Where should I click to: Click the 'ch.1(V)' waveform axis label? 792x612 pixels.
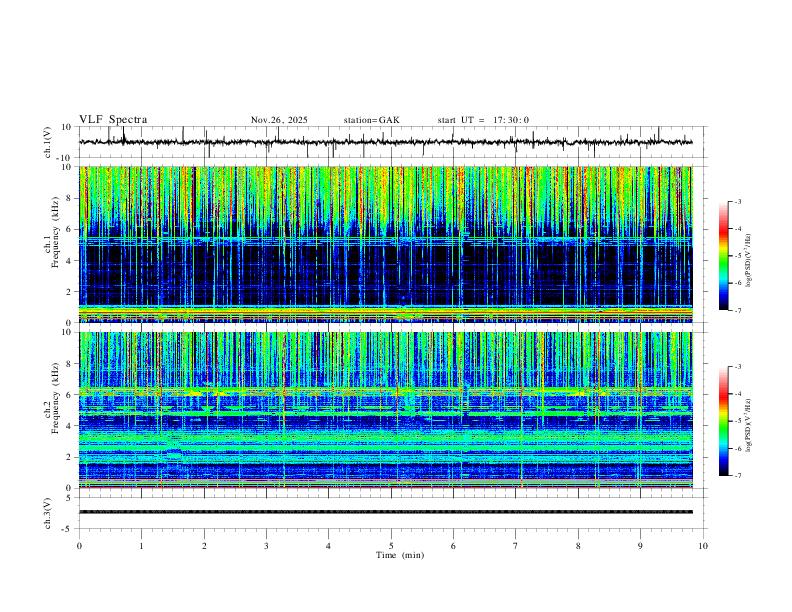[48, 142]
